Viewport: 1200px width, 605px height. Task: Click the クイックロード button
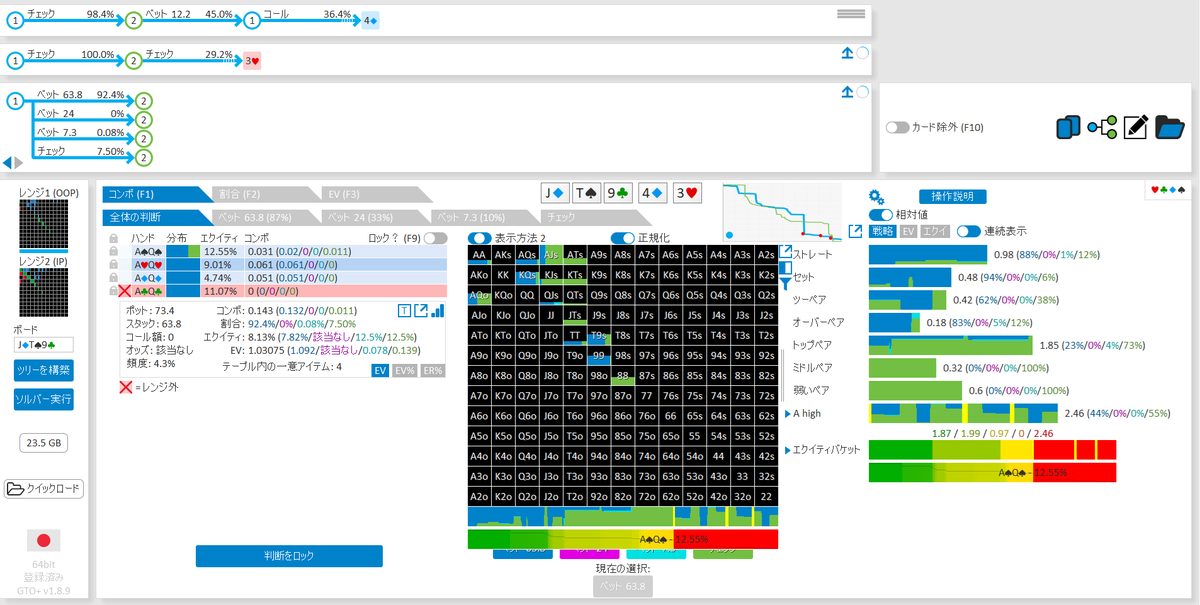click(44, 489)
